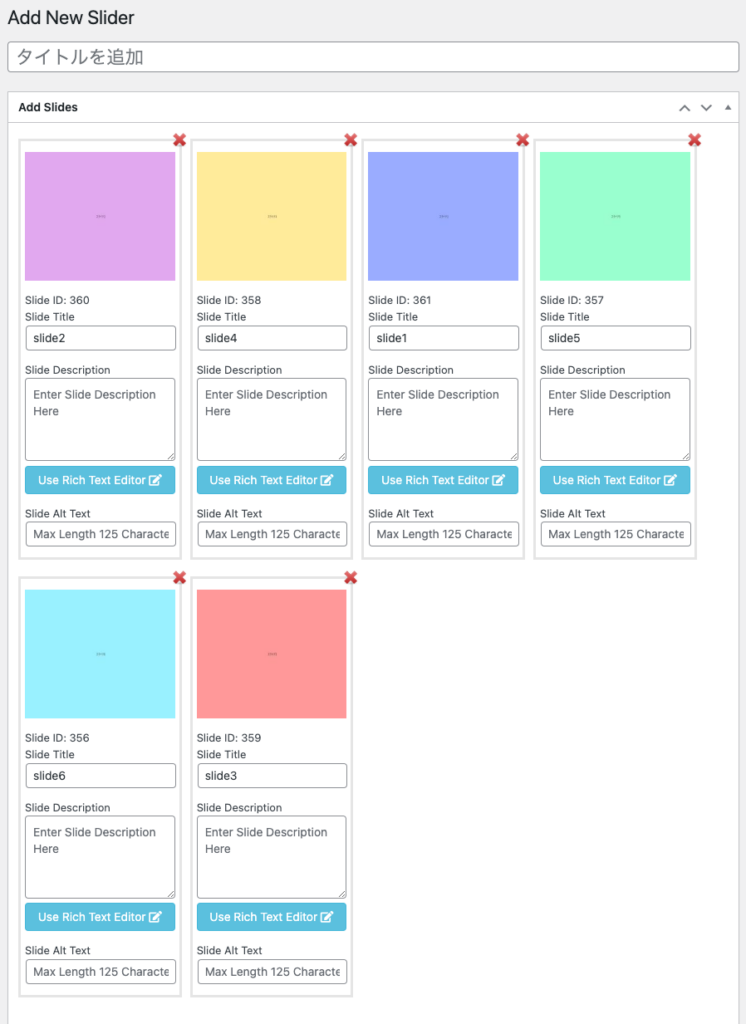The height and width of the screenshot is (1024, 746).
Task: Focus the slide4 description text area
Action: tap(271, 419)
